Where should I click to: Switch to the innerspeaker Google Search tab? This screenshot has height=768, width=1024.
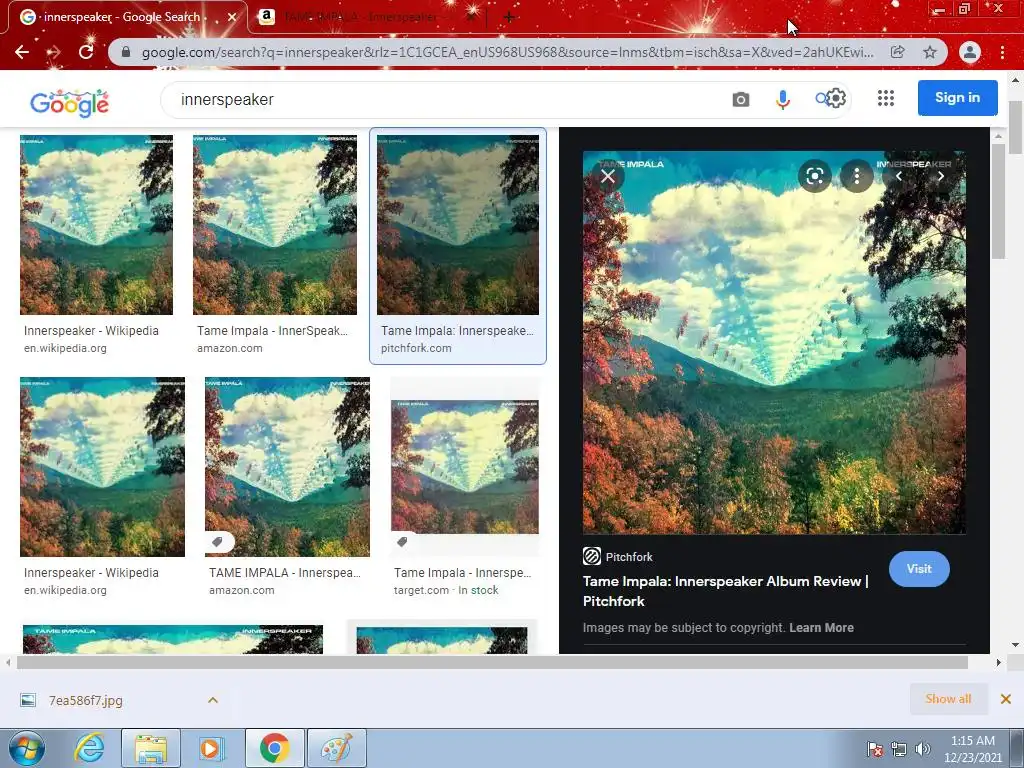(x=121, y=17)
